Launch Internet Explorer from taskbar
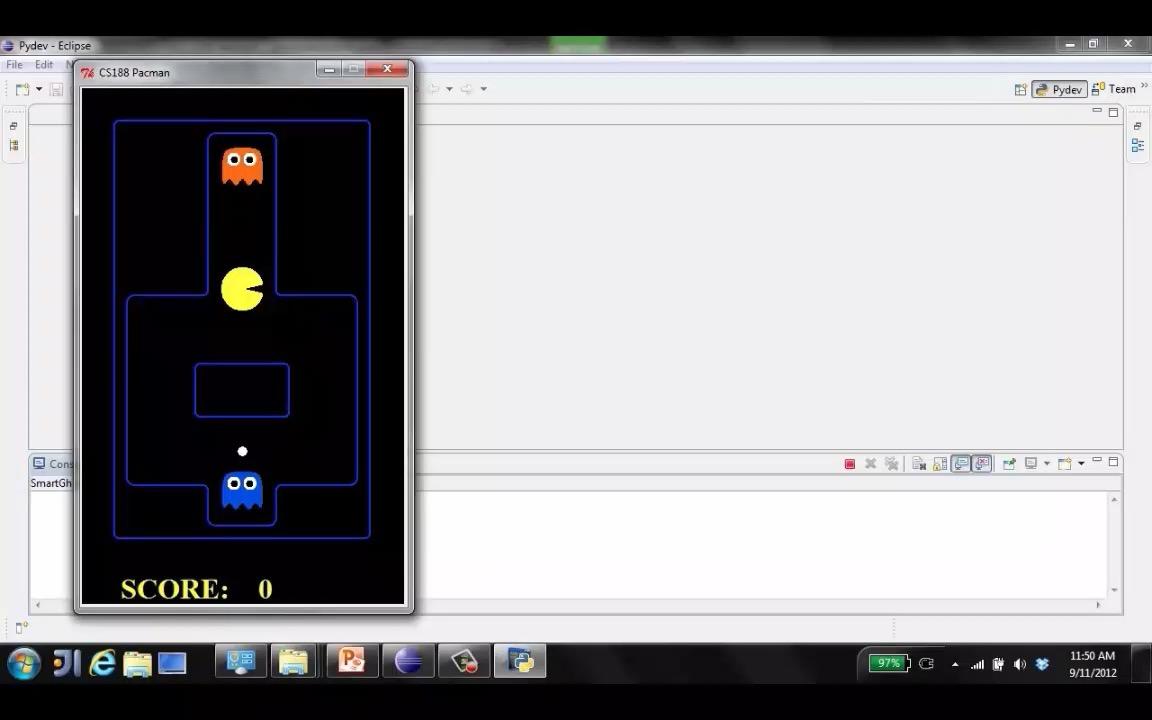 [102, 663]
